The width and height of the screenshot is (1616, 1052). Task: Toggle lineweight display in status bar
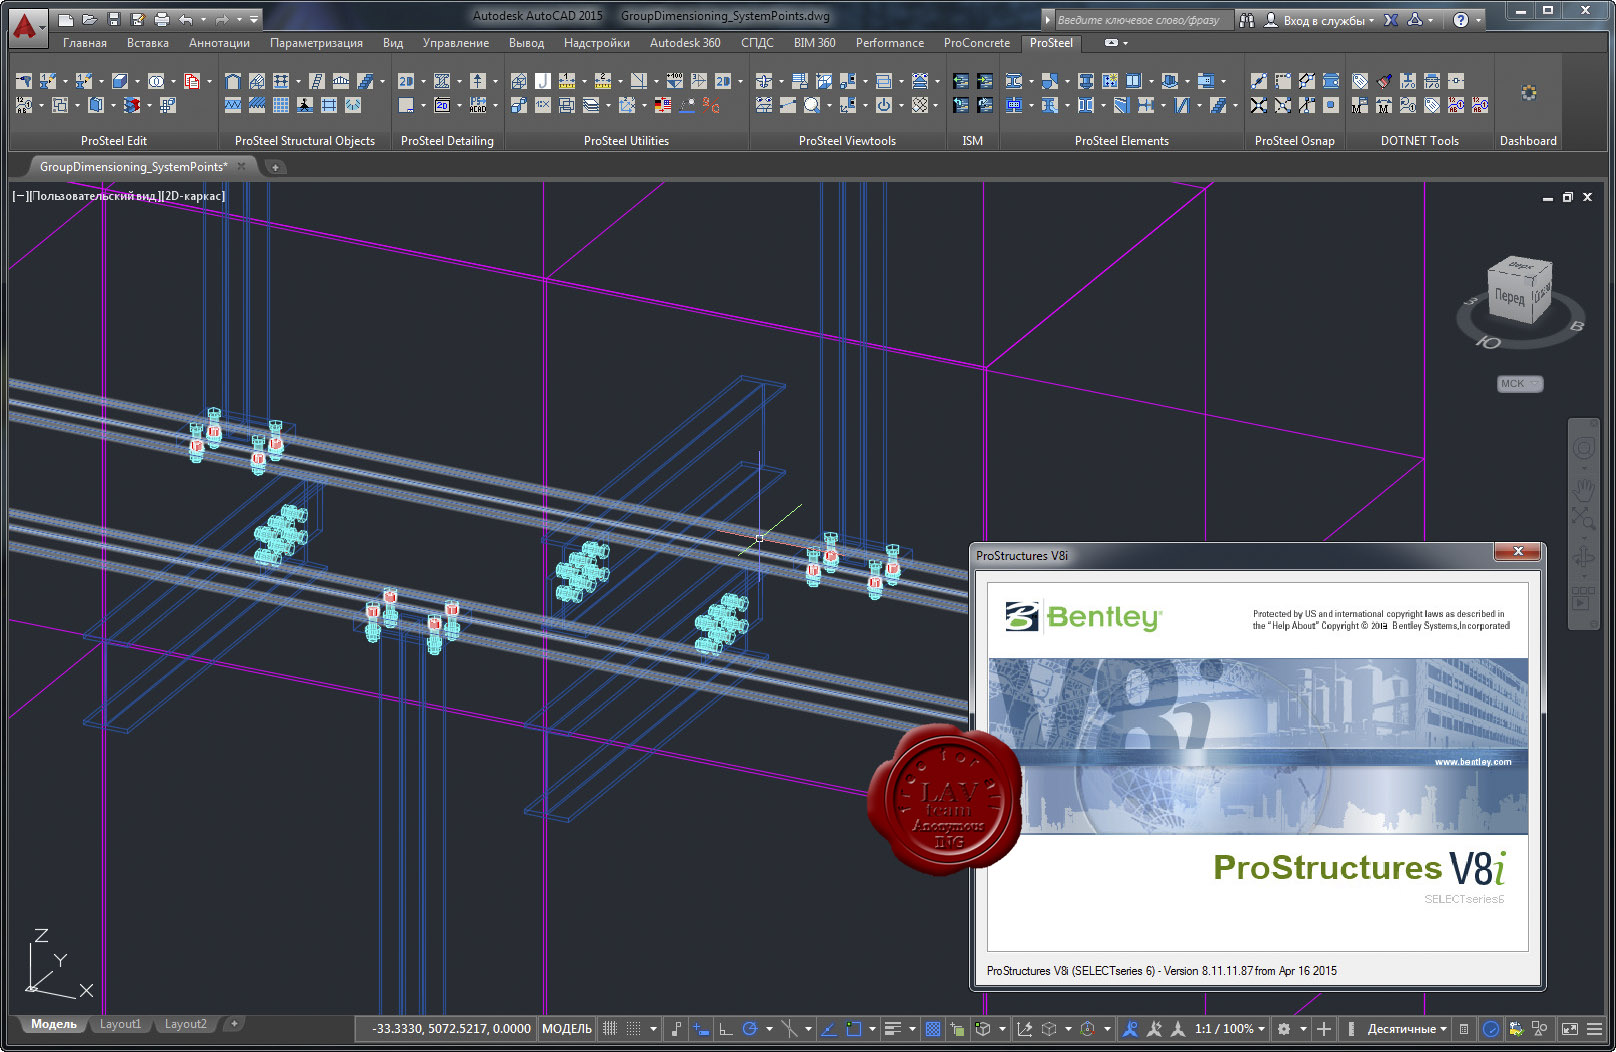coord(893,1028)
